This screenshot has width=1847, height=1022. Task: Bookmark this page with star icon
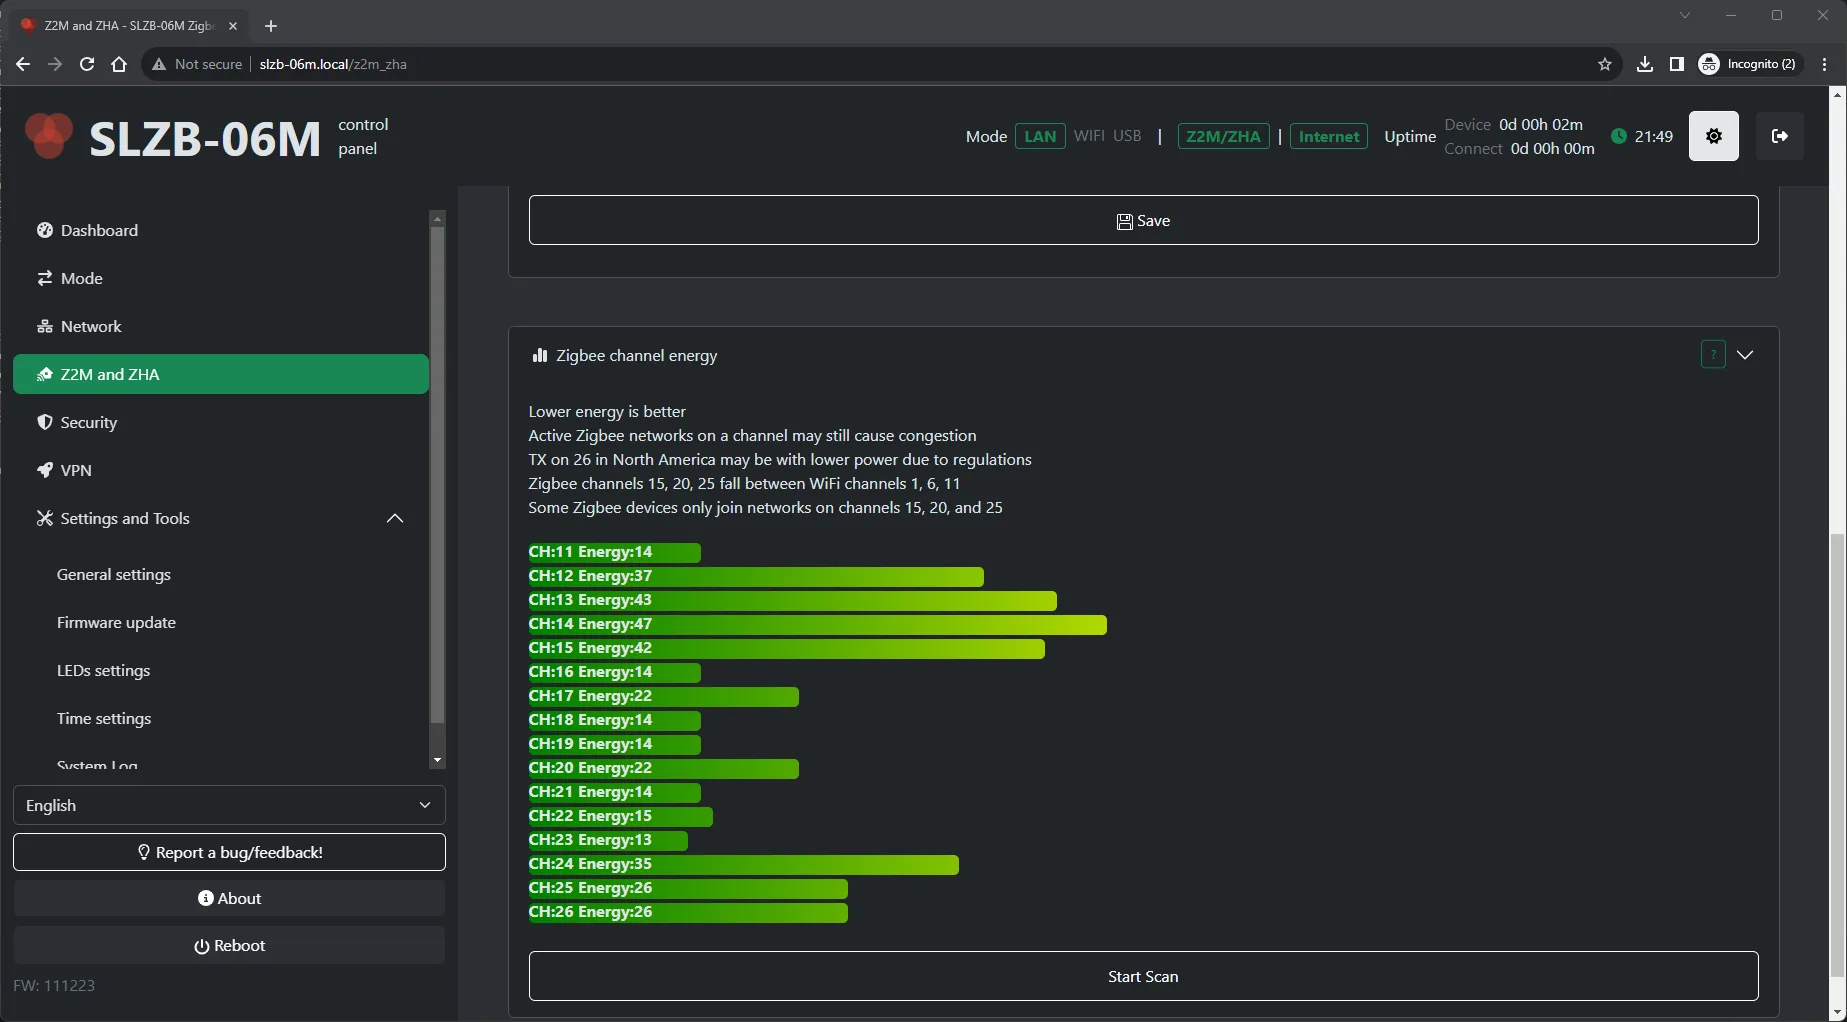(x=1604, y=64)
